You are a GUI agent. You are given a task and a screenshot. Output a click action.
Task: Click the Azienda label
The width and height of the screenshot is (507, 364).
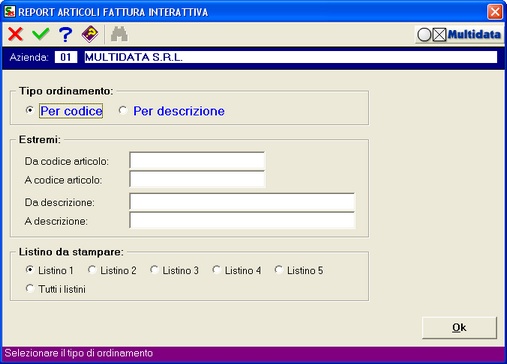[x=29, y=57]
